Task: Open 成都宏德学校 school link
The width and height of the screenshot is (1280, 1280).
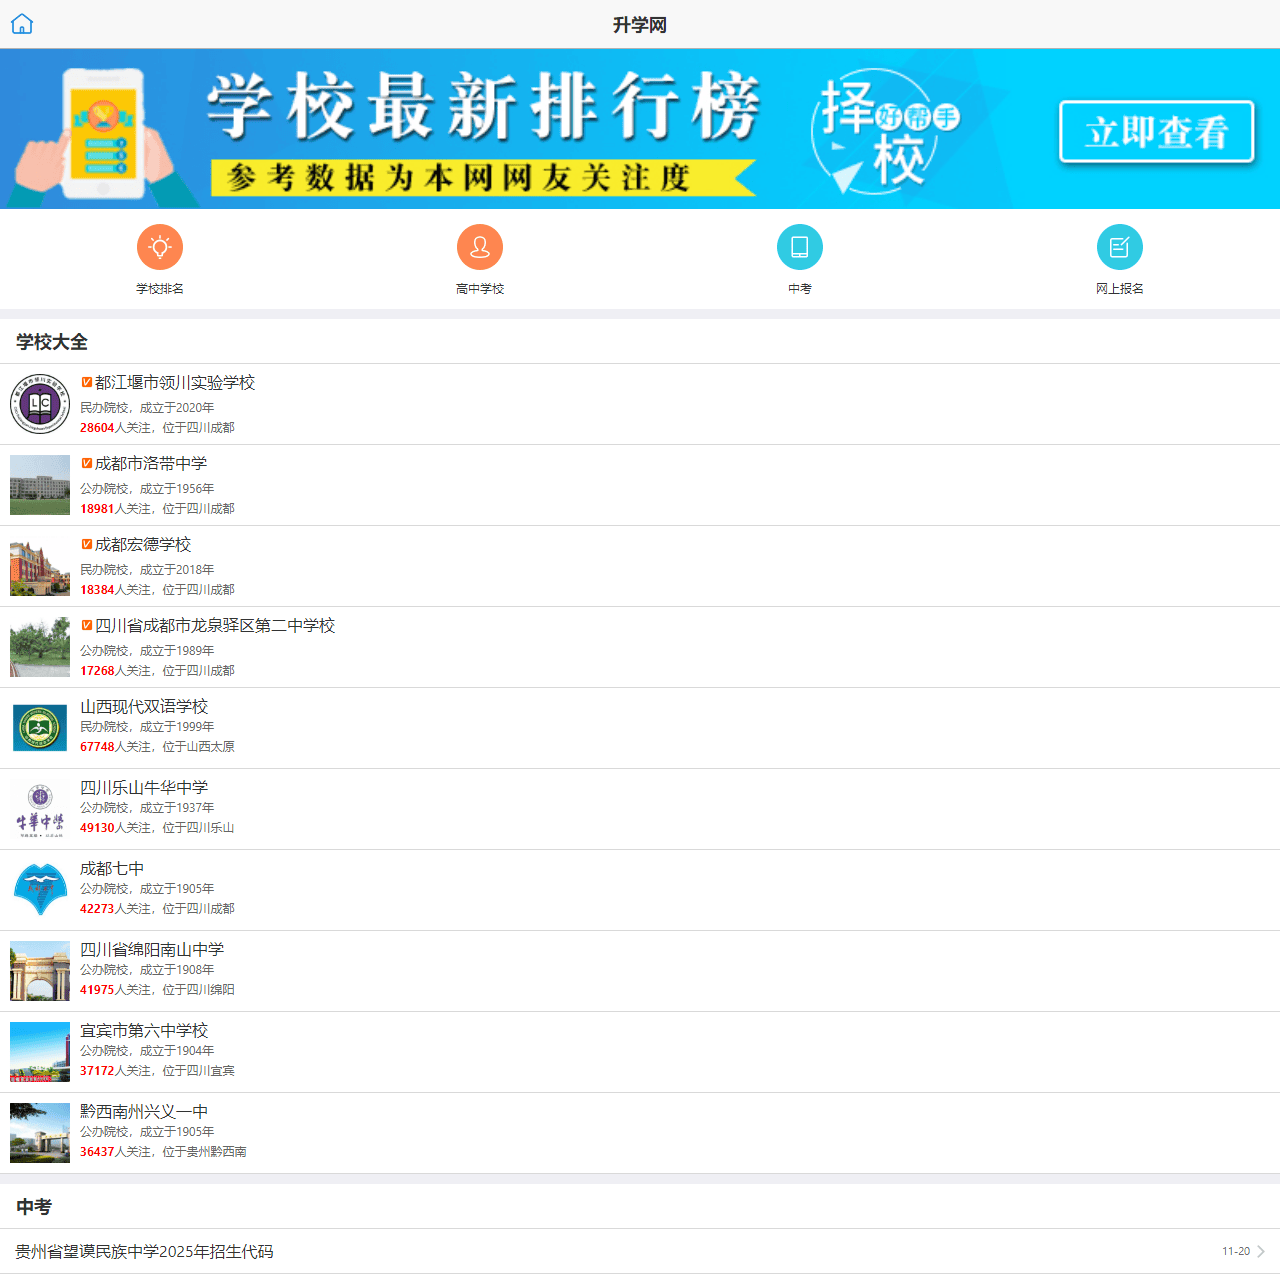Action: coord(143,545)
